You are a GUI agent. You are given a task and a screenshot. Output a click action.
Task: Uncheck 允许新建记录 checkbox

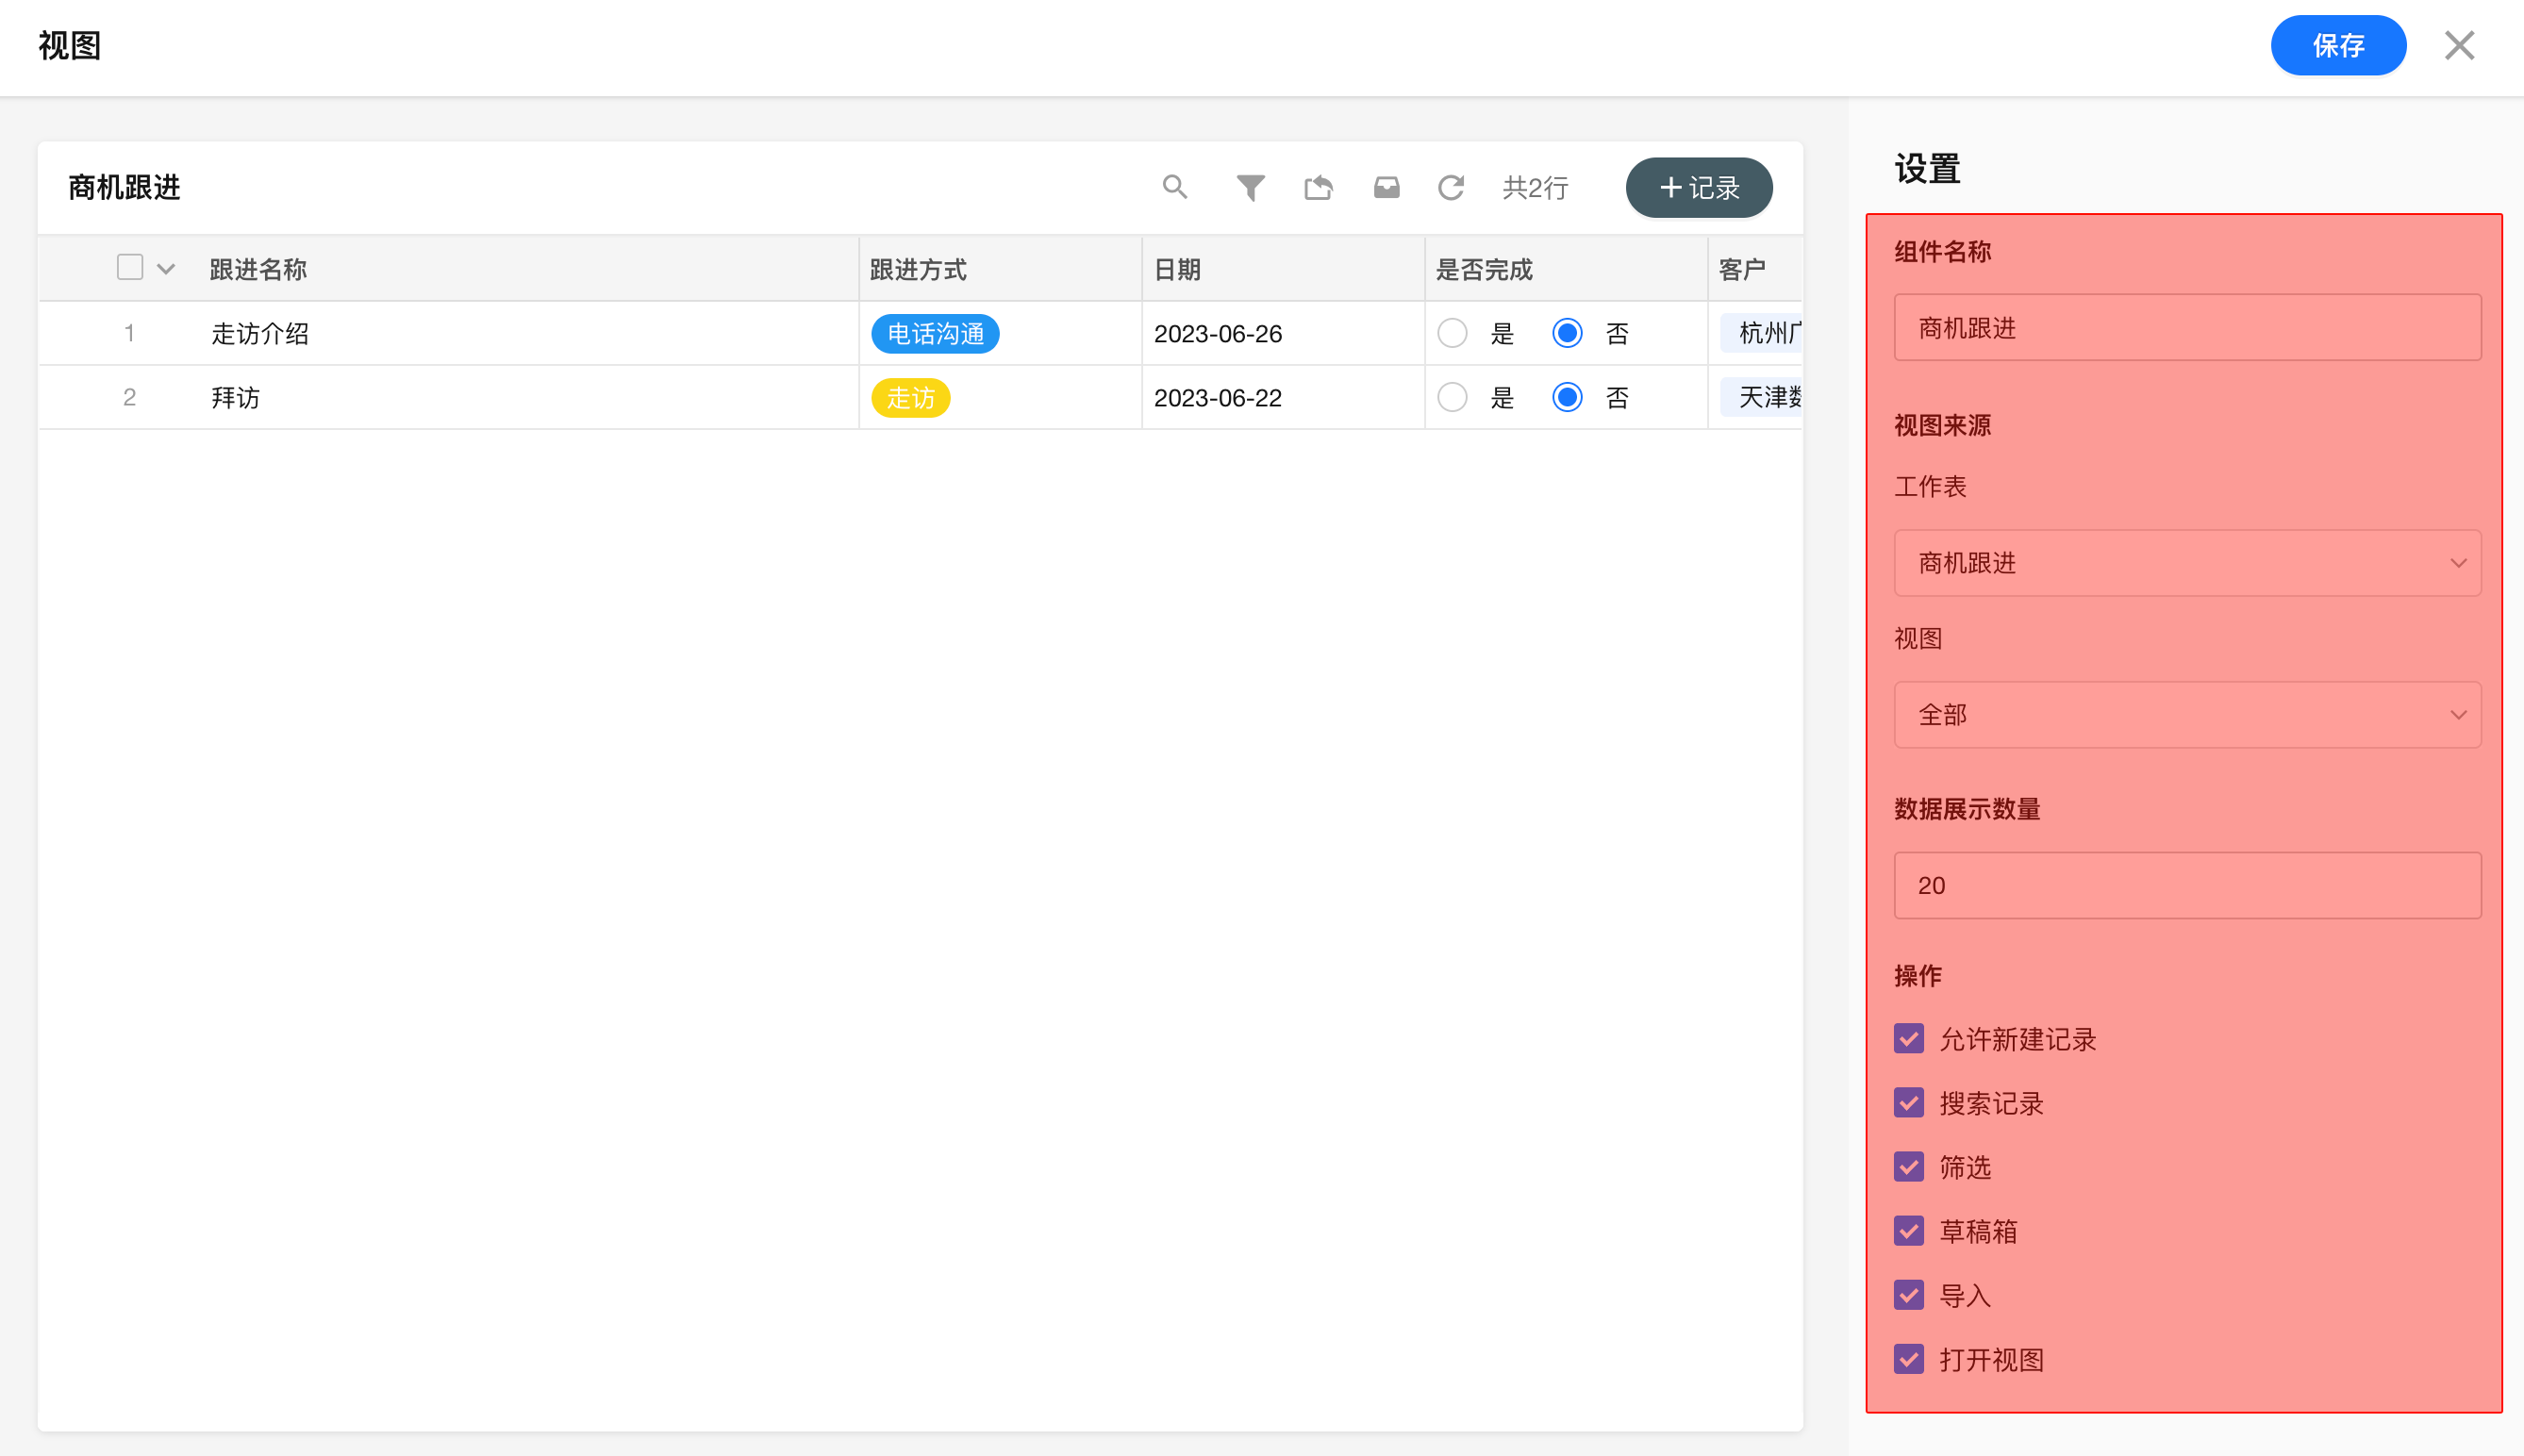[1909, 1039]
